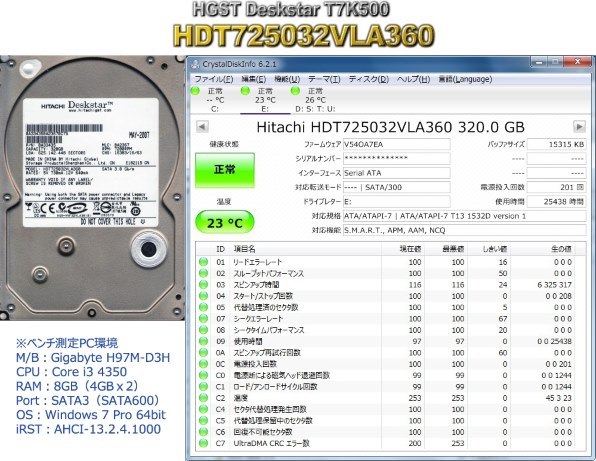Select the スピンアップ時間 attribute name

coord(257,285)
